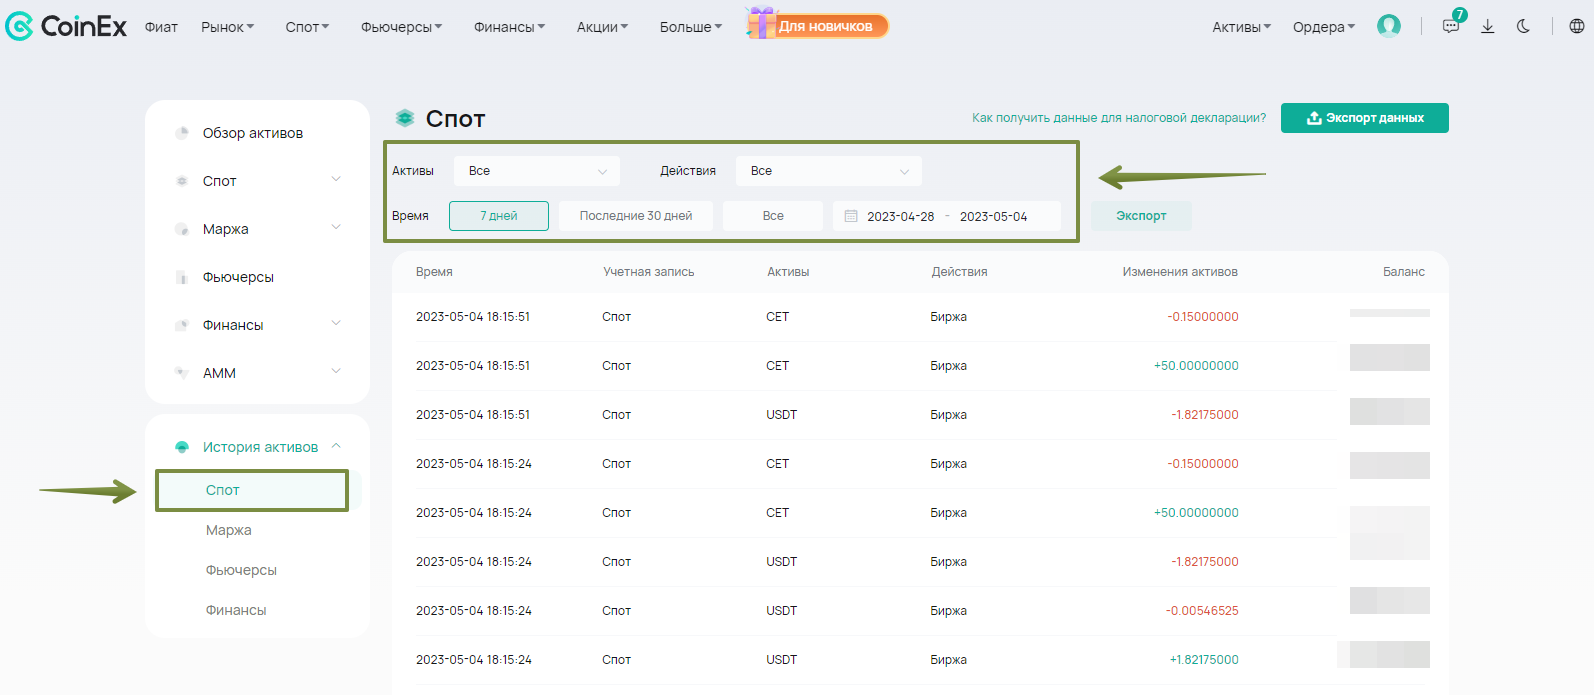Viewport: 1594px width, 695px height.
Task: Open the Активы filter dropdown
Action: (537, 171)
